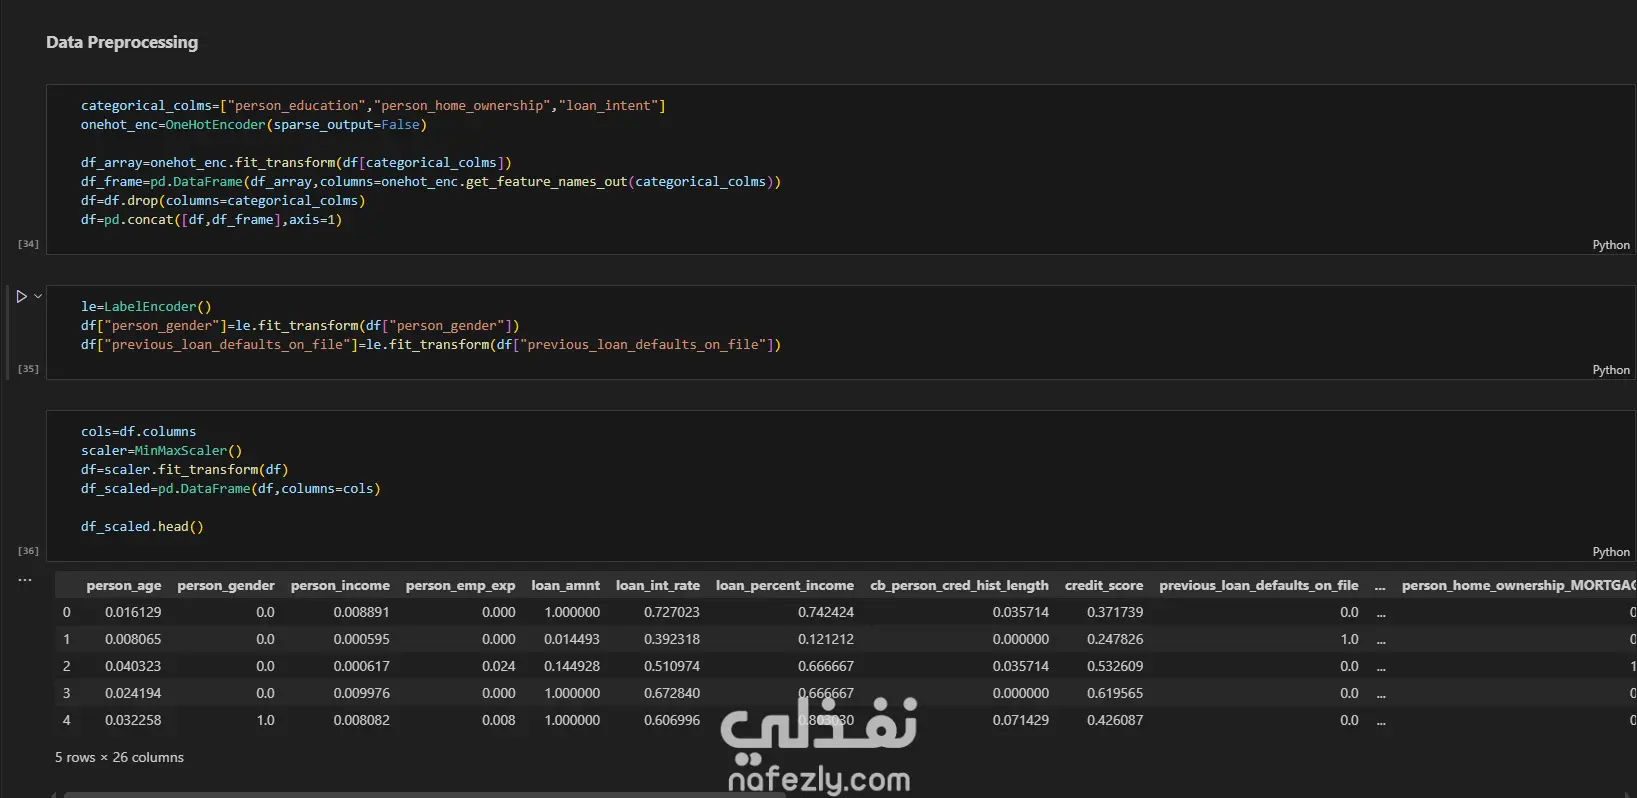Click the loan_int_rate value 0.392318
Screen dimensions: 1637x798
point(672,639)
